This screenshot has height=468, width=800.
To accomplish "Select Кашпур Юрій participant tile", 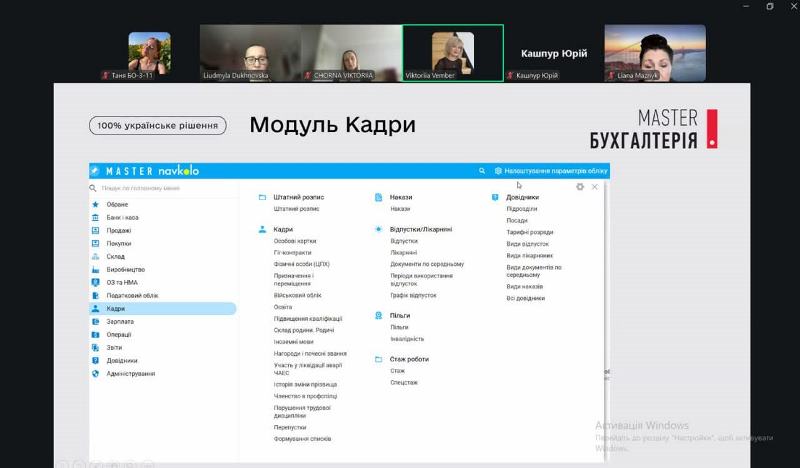I will 554,53.
